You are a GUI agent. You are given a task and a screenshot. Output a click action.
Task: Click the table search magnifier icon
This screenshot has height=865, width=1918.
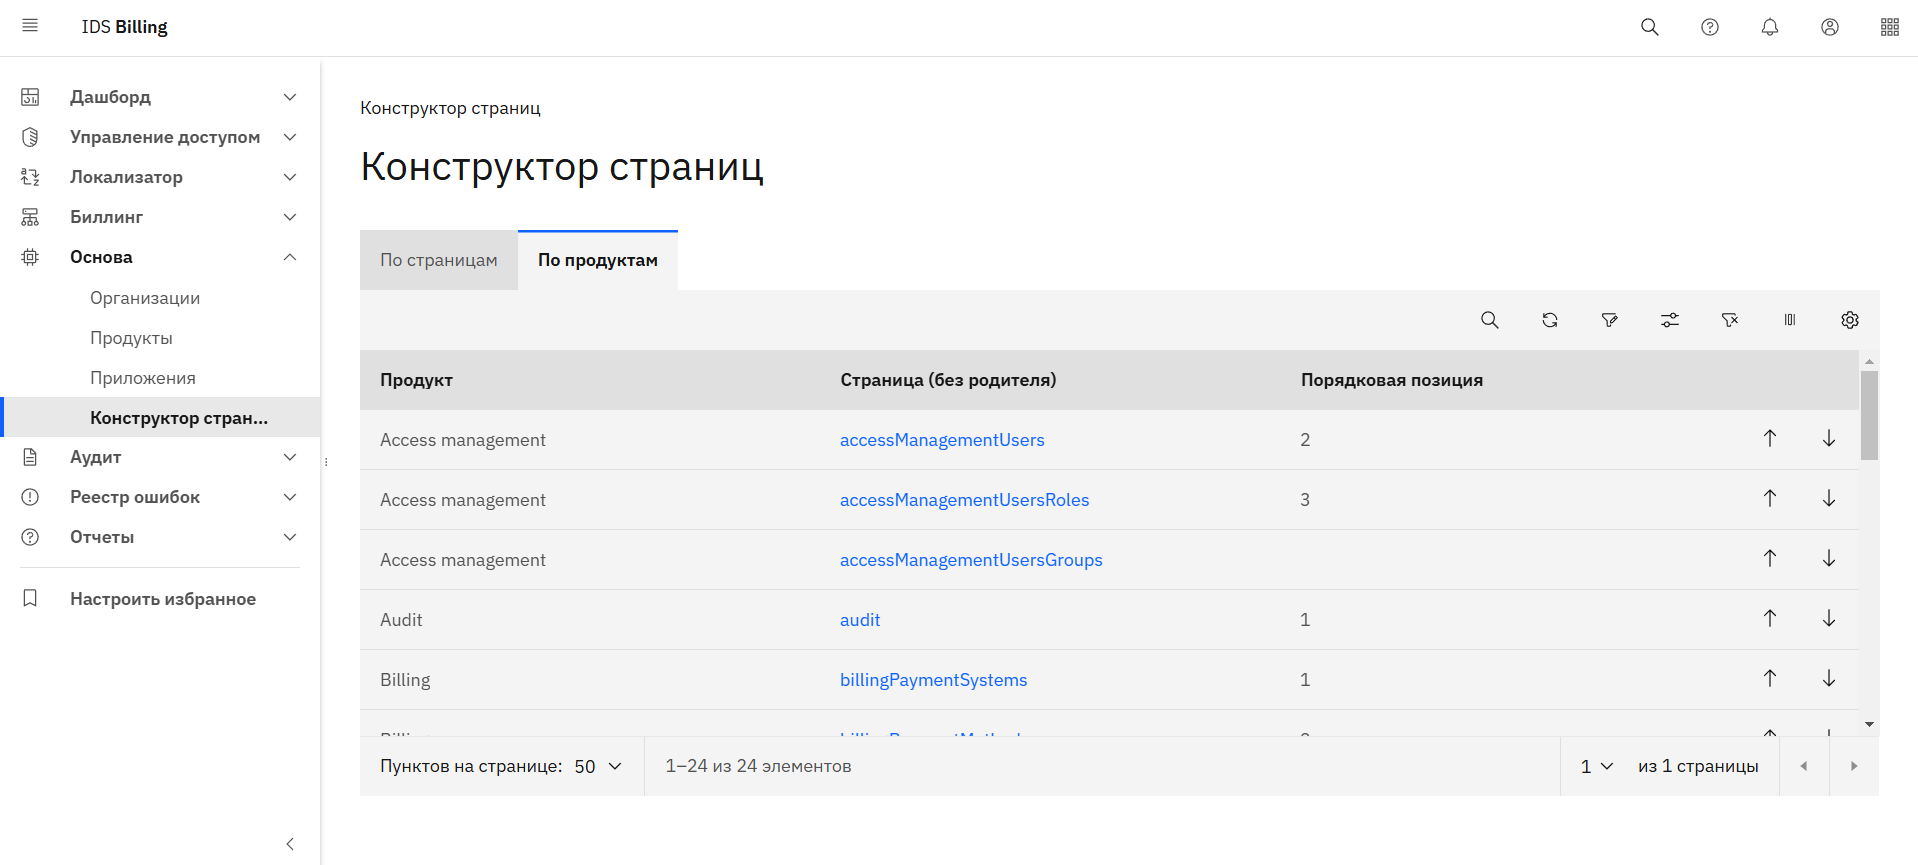(1490, 320)
